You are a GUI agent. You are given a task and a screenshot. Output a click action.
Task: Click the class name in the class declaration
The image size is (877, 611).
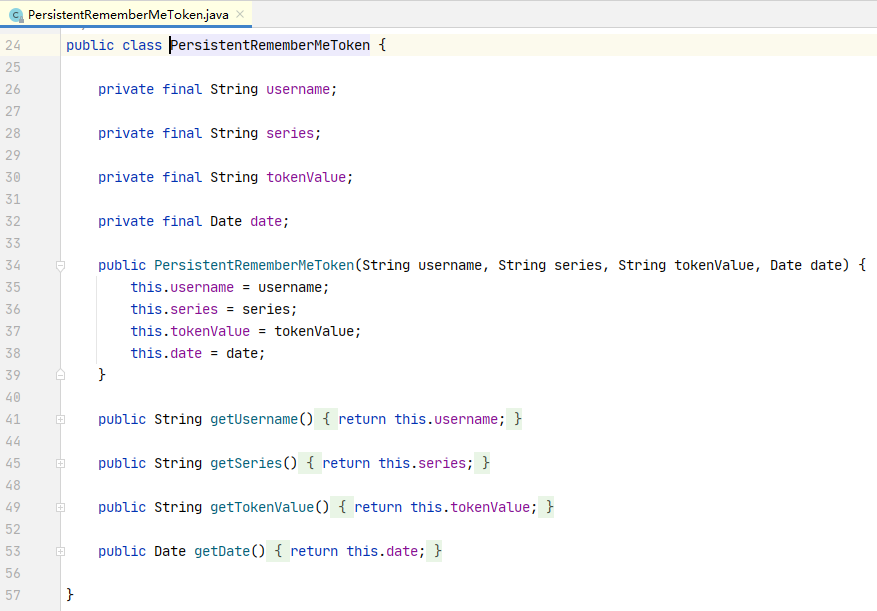(x=270, y=45)
